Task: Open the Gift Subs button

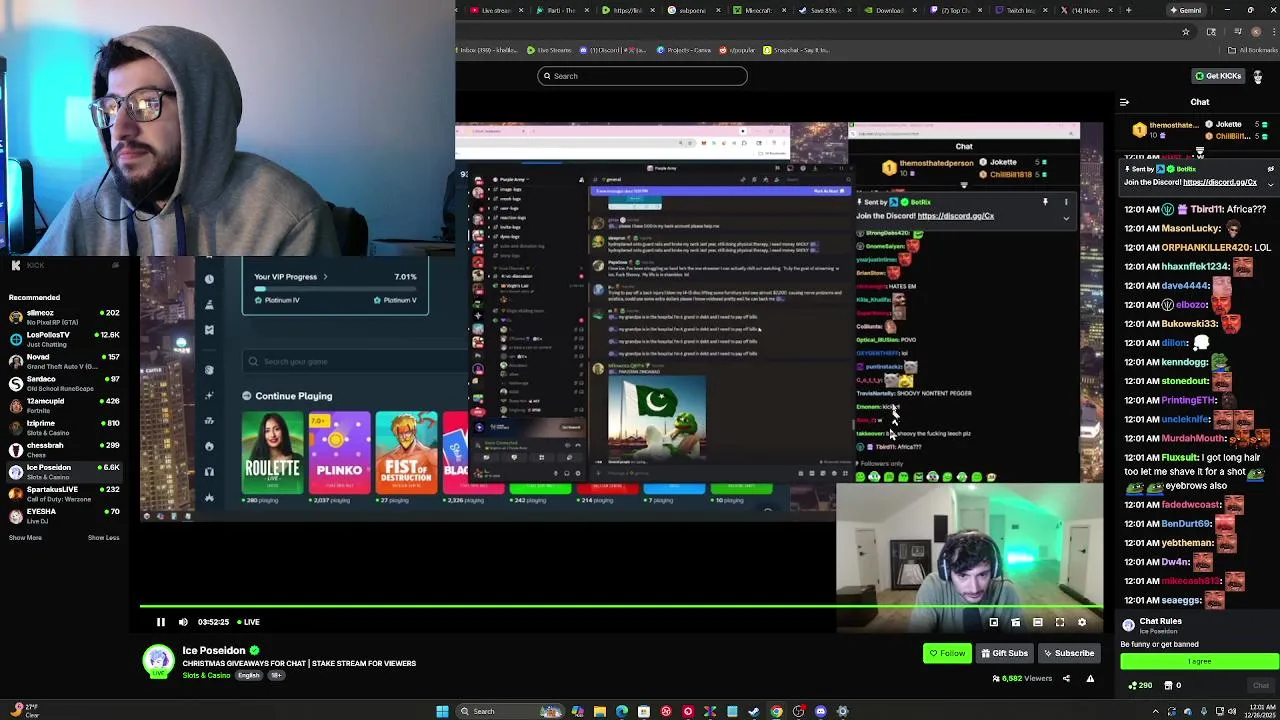Action: (1004, 653)
